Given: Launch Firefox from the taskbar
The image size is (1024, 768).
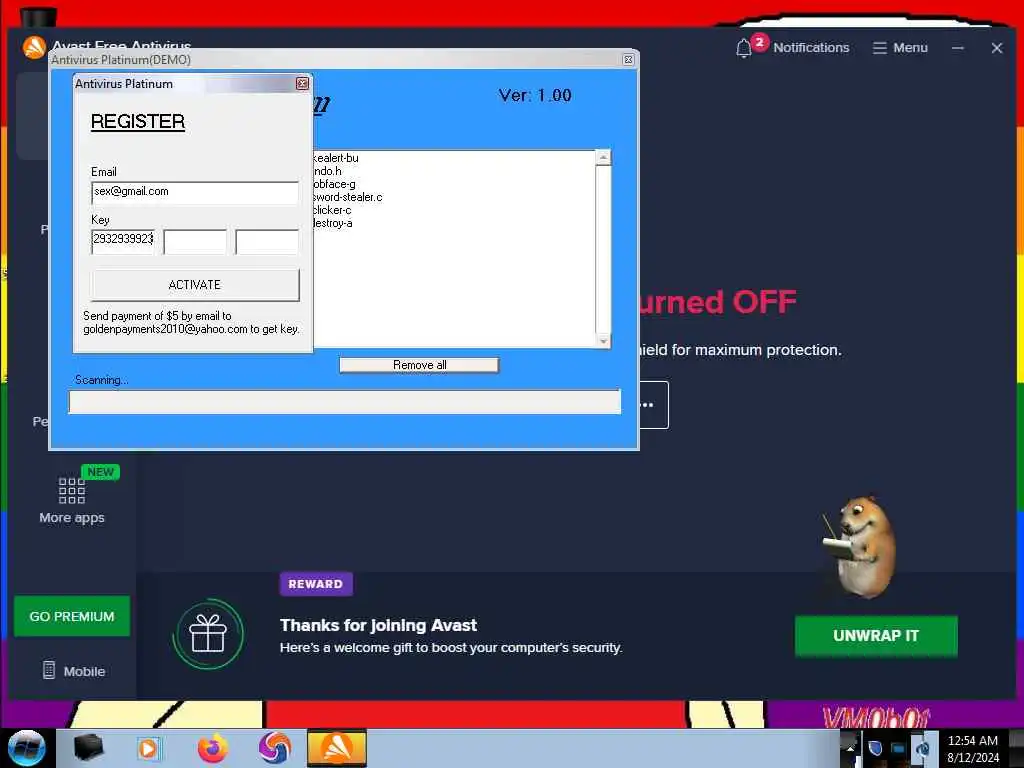Looking at the screenshot, I should pos(213,748).
